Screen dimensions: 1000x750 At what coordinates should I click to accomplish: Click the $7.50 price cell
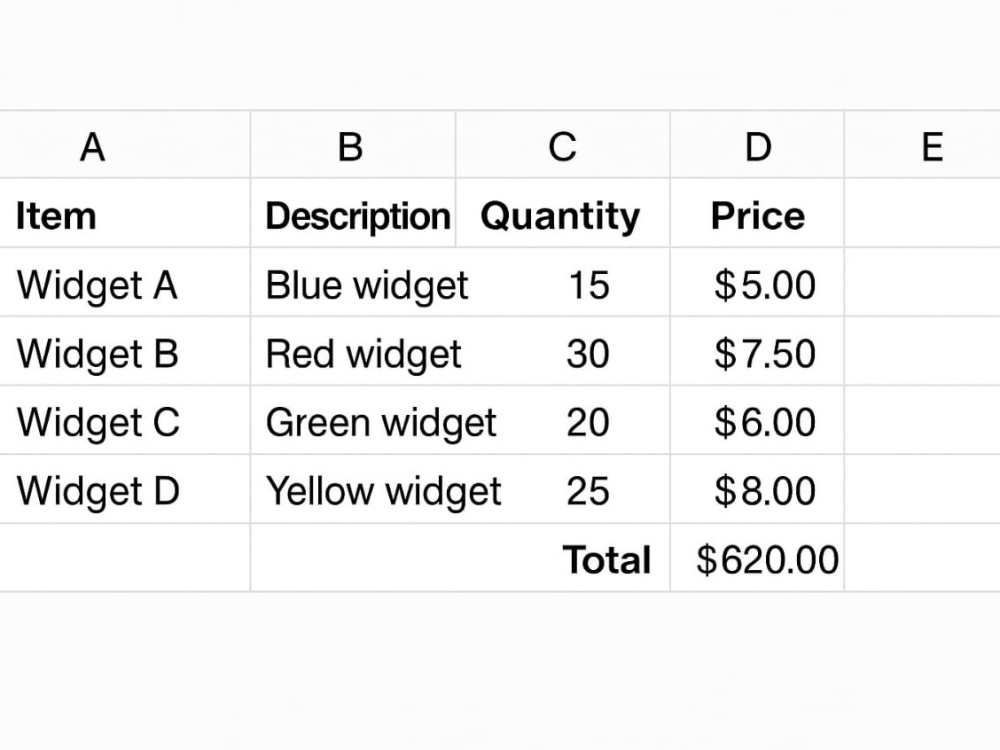coord(757,351)
